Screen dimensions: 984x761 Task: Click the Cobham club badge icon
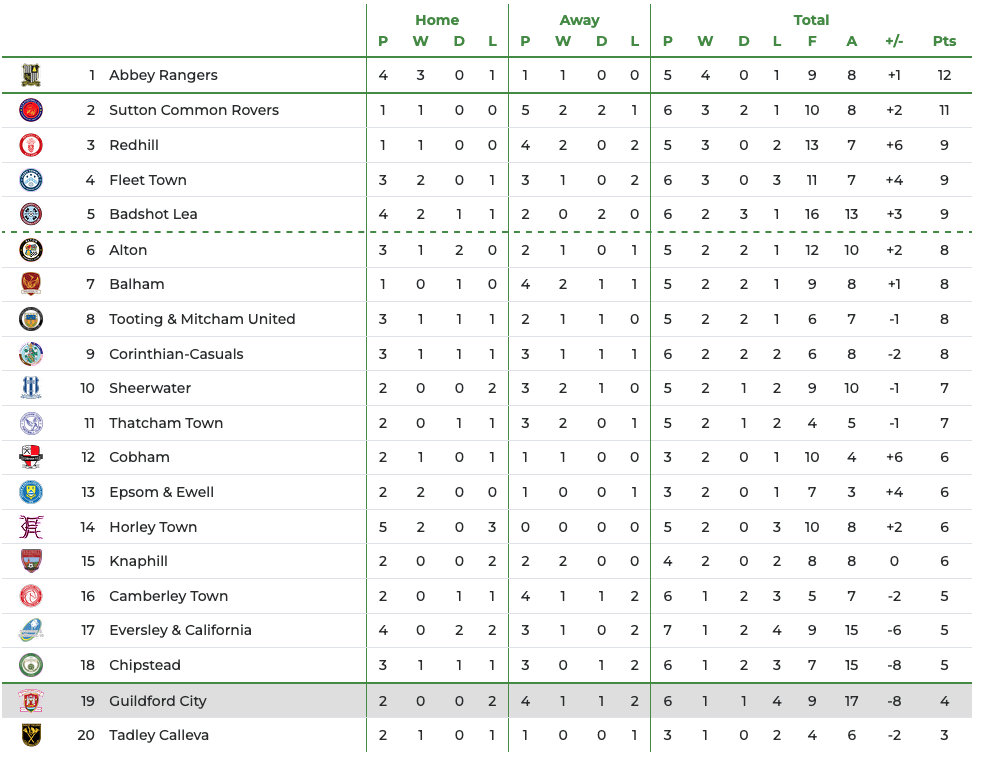click(31, 457)
